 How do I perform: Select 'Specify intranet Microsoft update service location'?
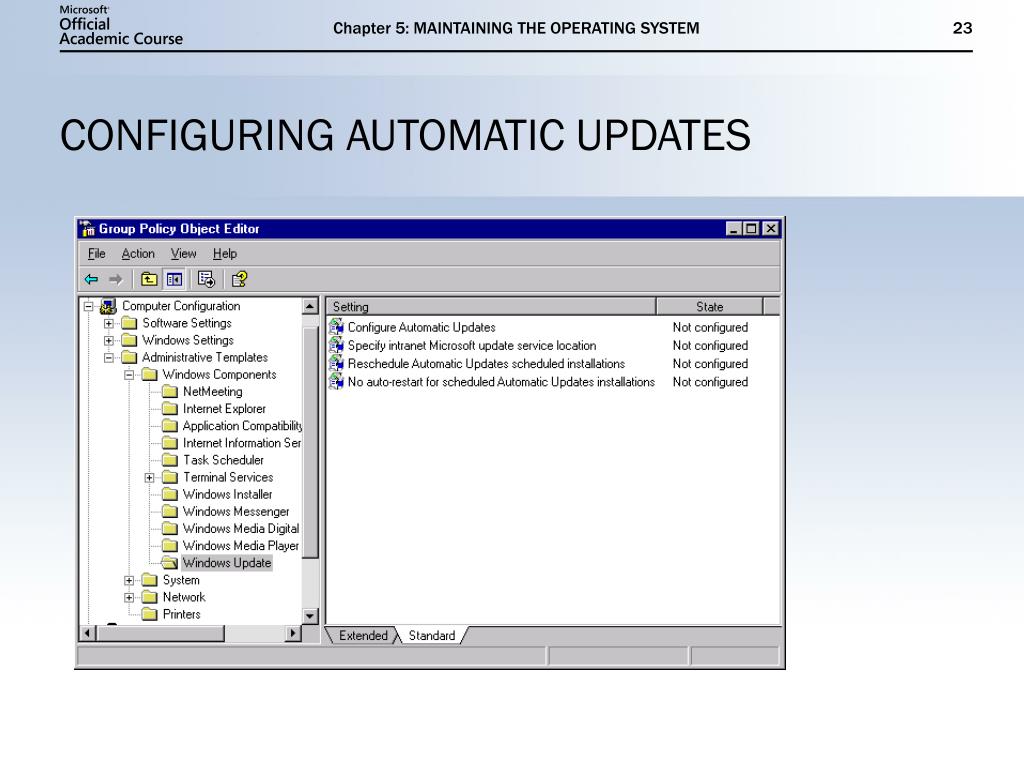pos(472,345)
